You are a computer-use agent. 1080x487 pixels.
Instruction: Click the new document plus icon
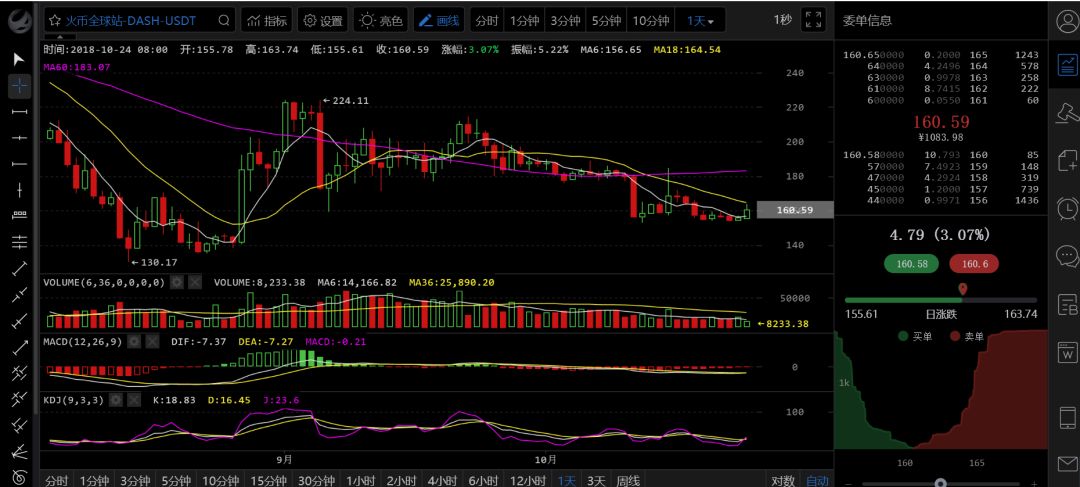(x=1068, y=160)
